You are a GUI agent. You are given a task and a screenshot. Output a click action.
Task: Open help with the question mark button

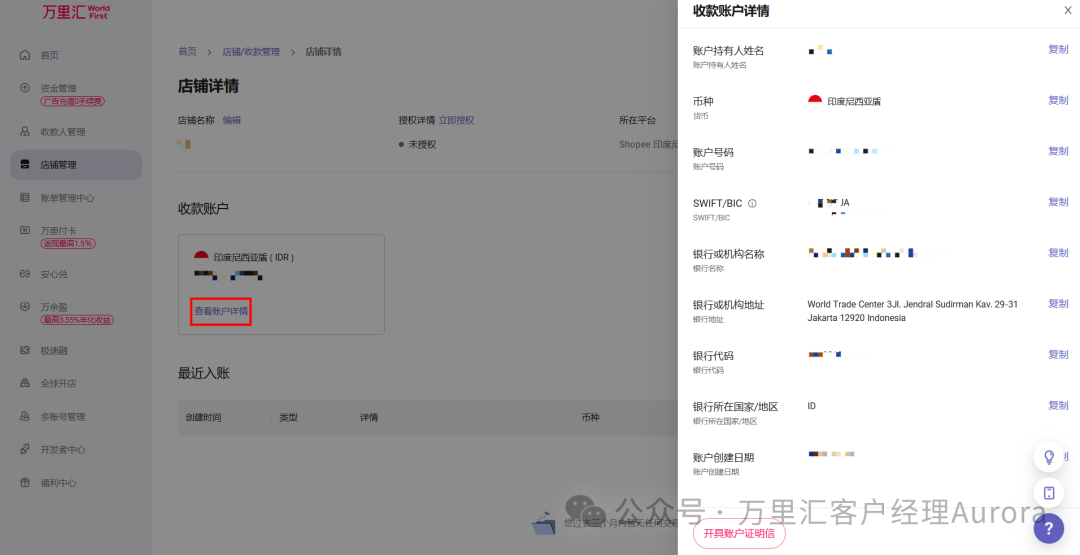point(1049,528)
